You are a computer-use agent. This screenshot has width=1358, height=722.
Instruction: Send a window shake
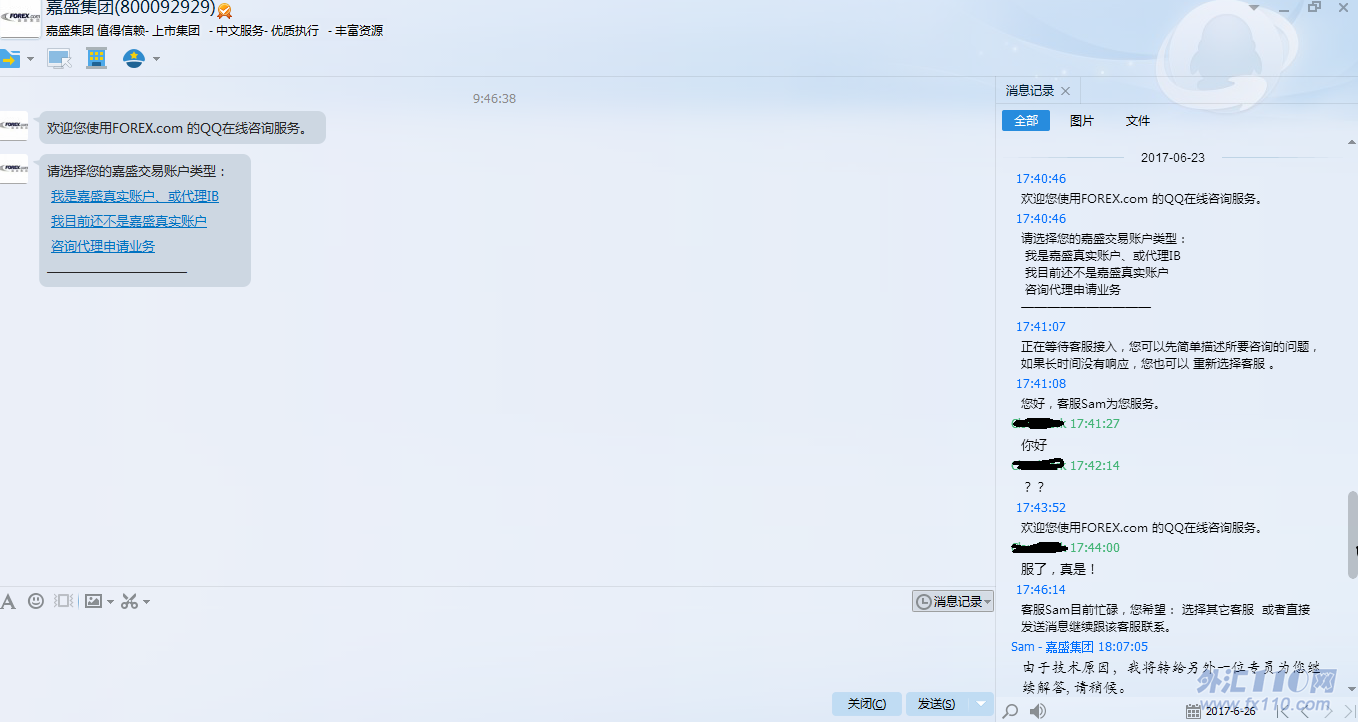(x=64, y=601)
